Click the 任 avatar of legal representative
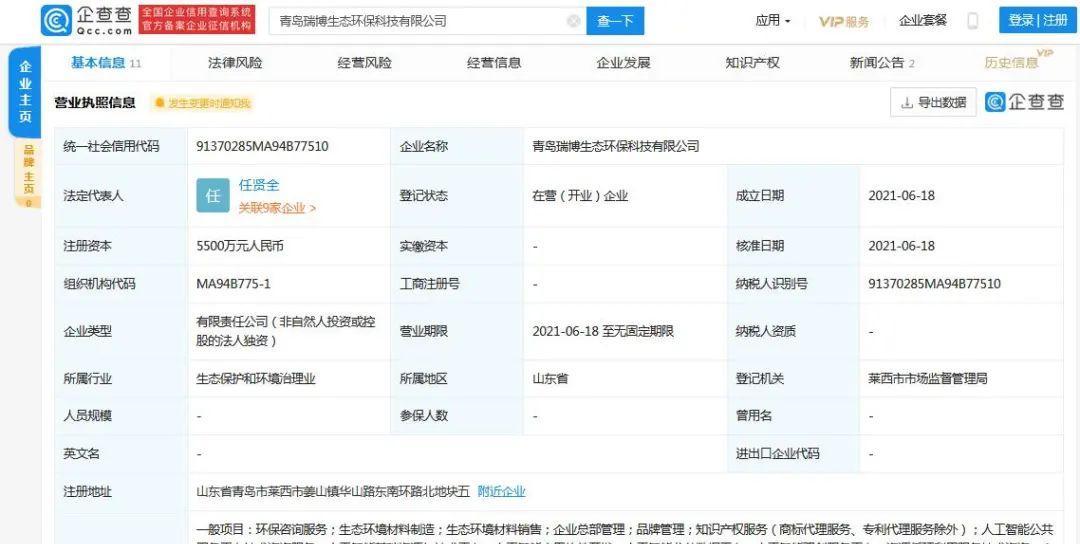 tap(213, 196)
